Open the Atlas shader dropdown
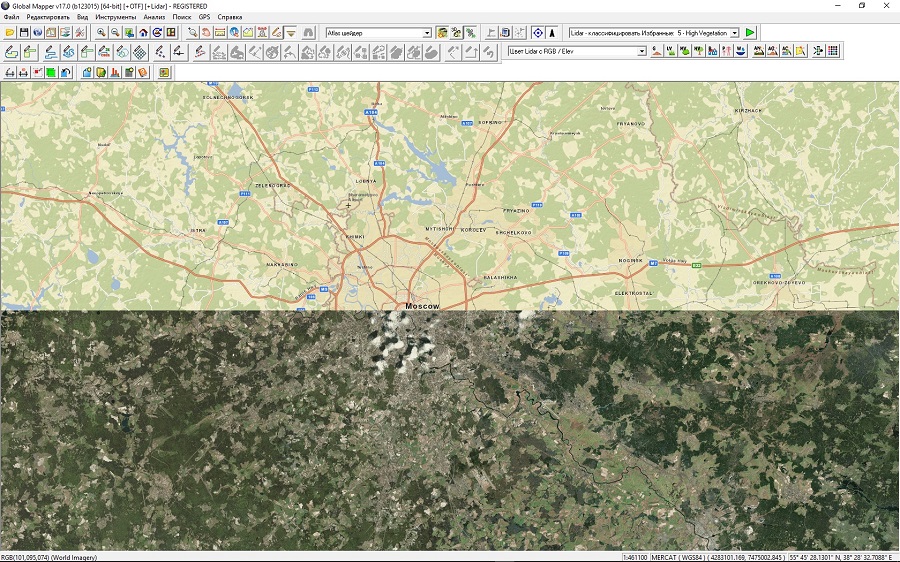This screenshot has width=900, height=562. [427, 33]
